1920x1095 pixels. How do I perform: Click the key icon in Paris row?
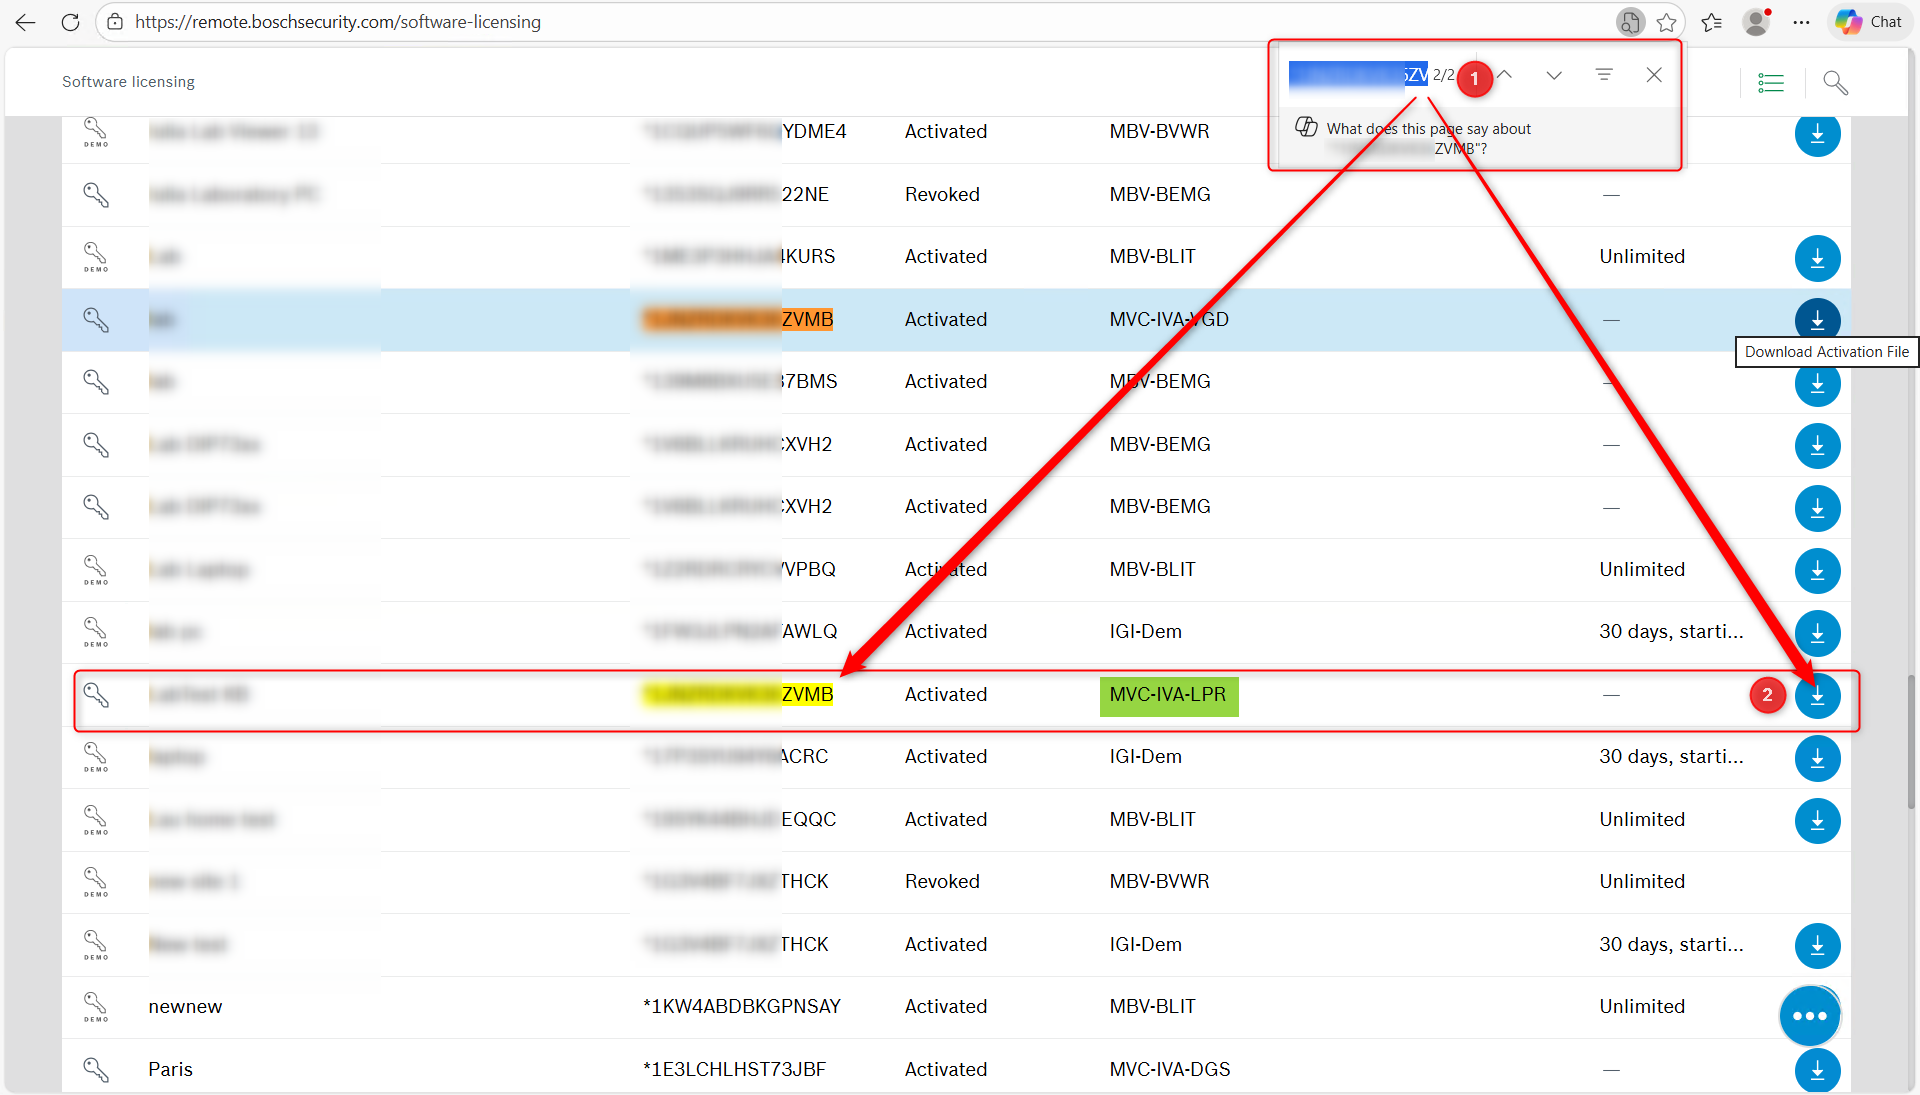[96, 1069]
